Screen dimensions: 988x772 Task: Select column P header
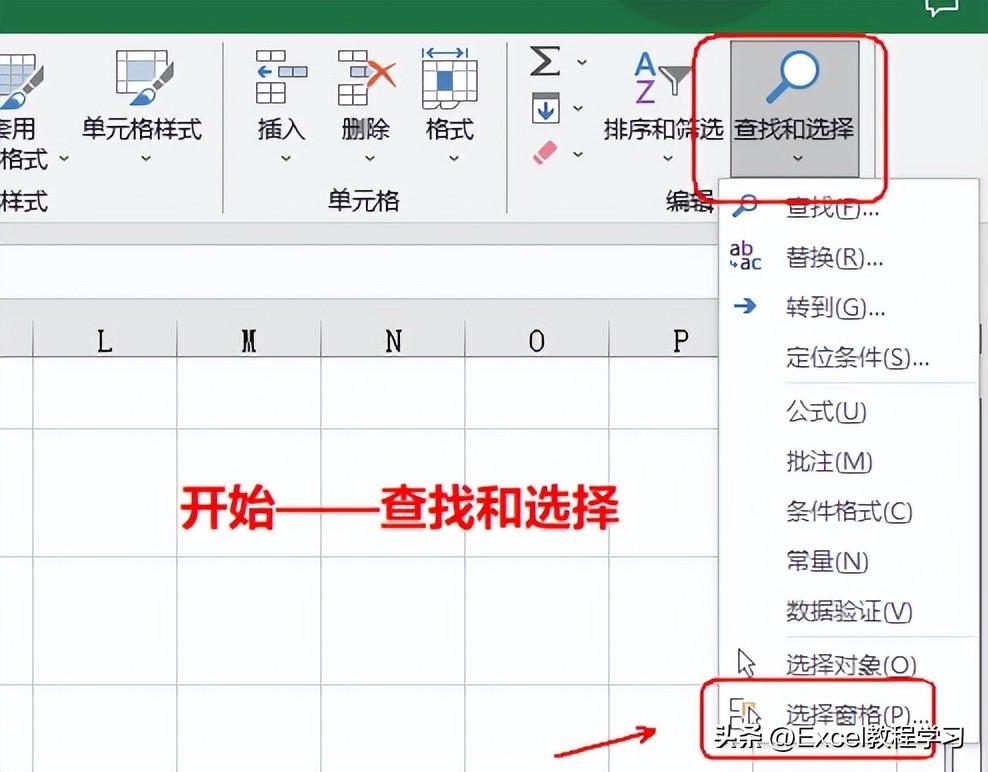(664, 341)
